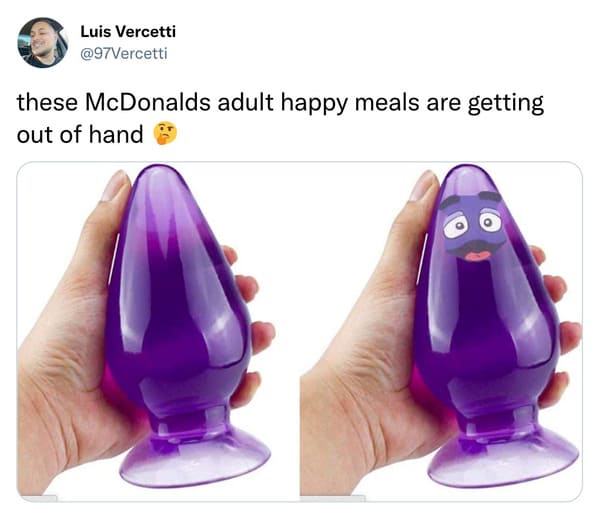Screen dimensions: 599x518
Task: Open the right attached image with face
Action: tap(442, 332)
